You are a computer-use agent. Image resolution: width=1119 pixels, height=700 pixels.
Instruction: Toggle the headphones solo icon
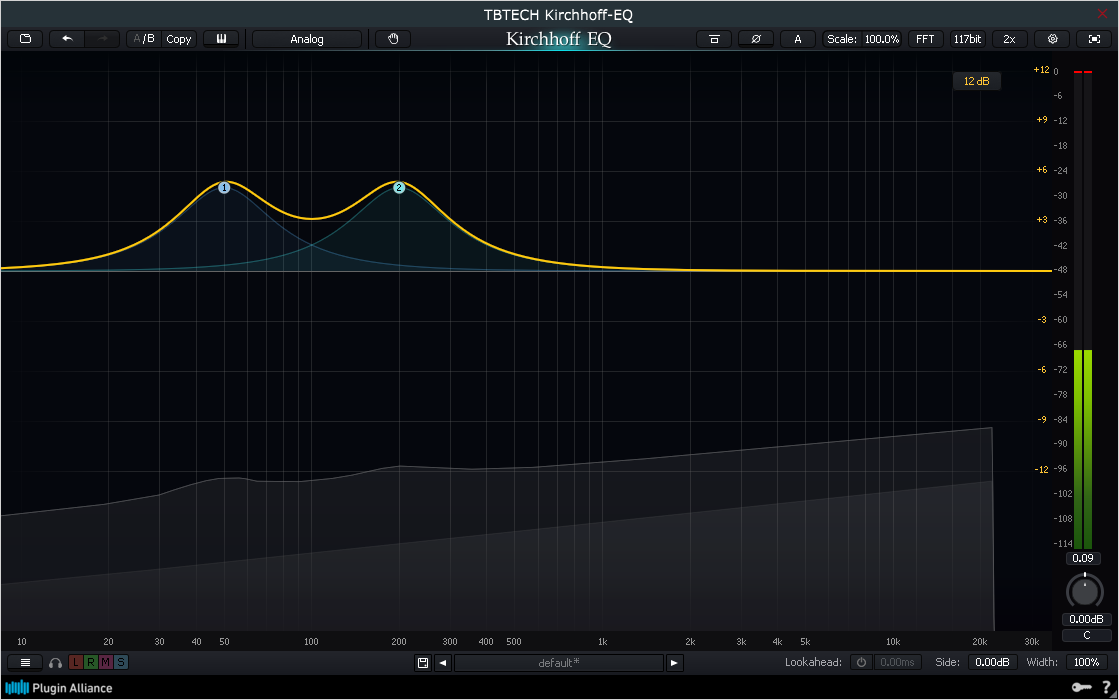55,663
